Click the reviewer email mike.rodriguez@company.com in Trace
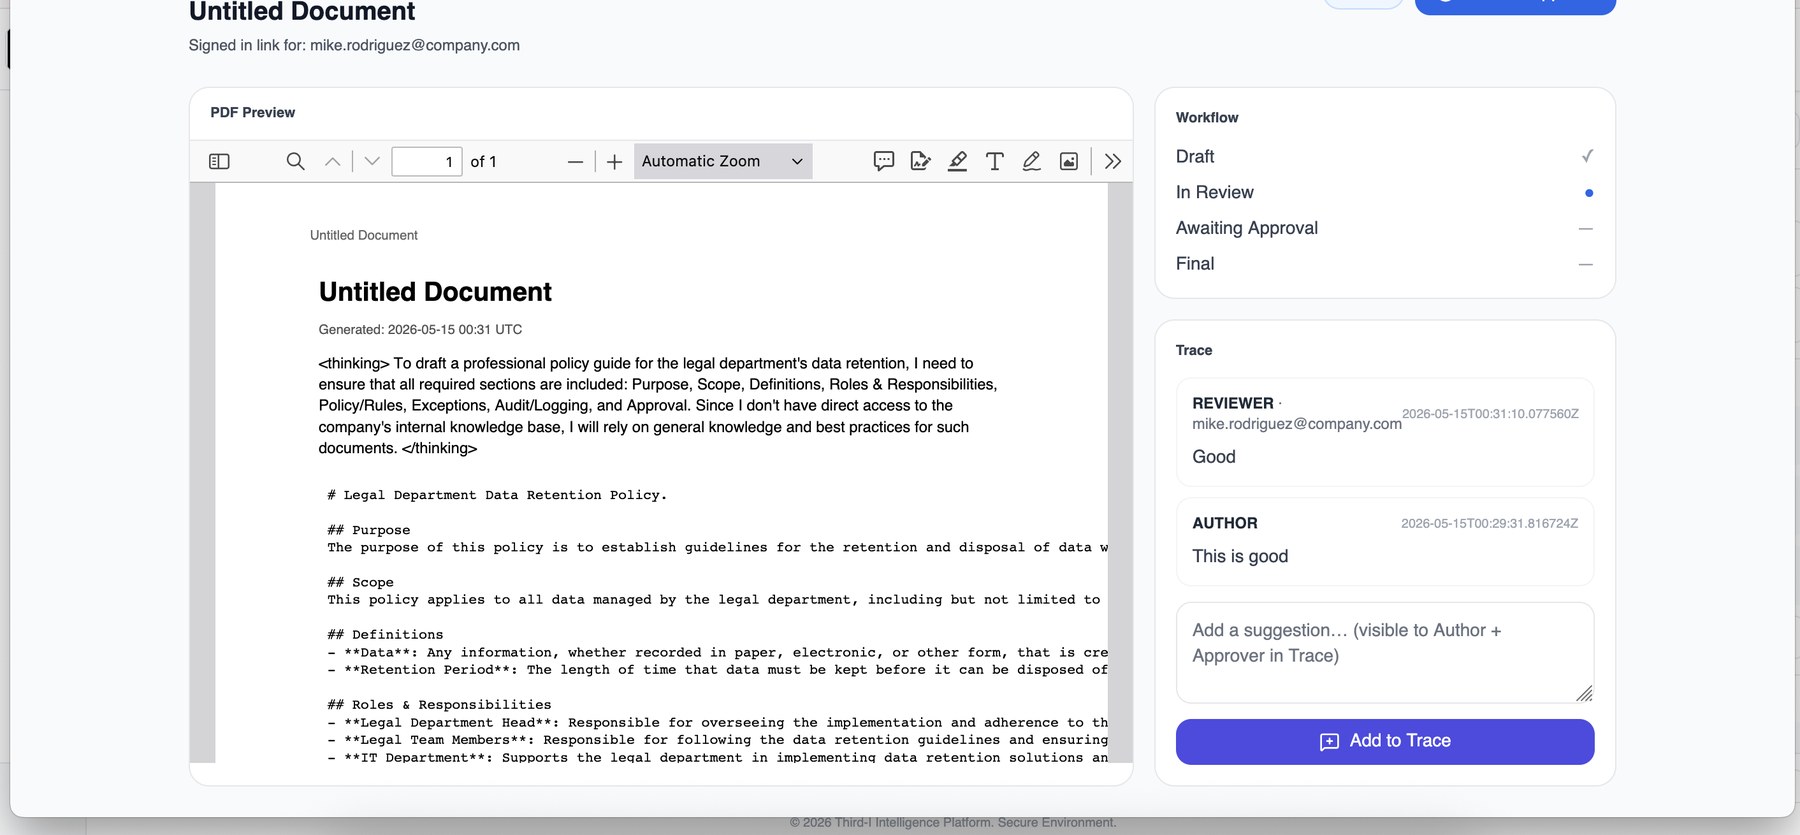The height and width of the screenshot is (835, 1800). click(1297, 424)
